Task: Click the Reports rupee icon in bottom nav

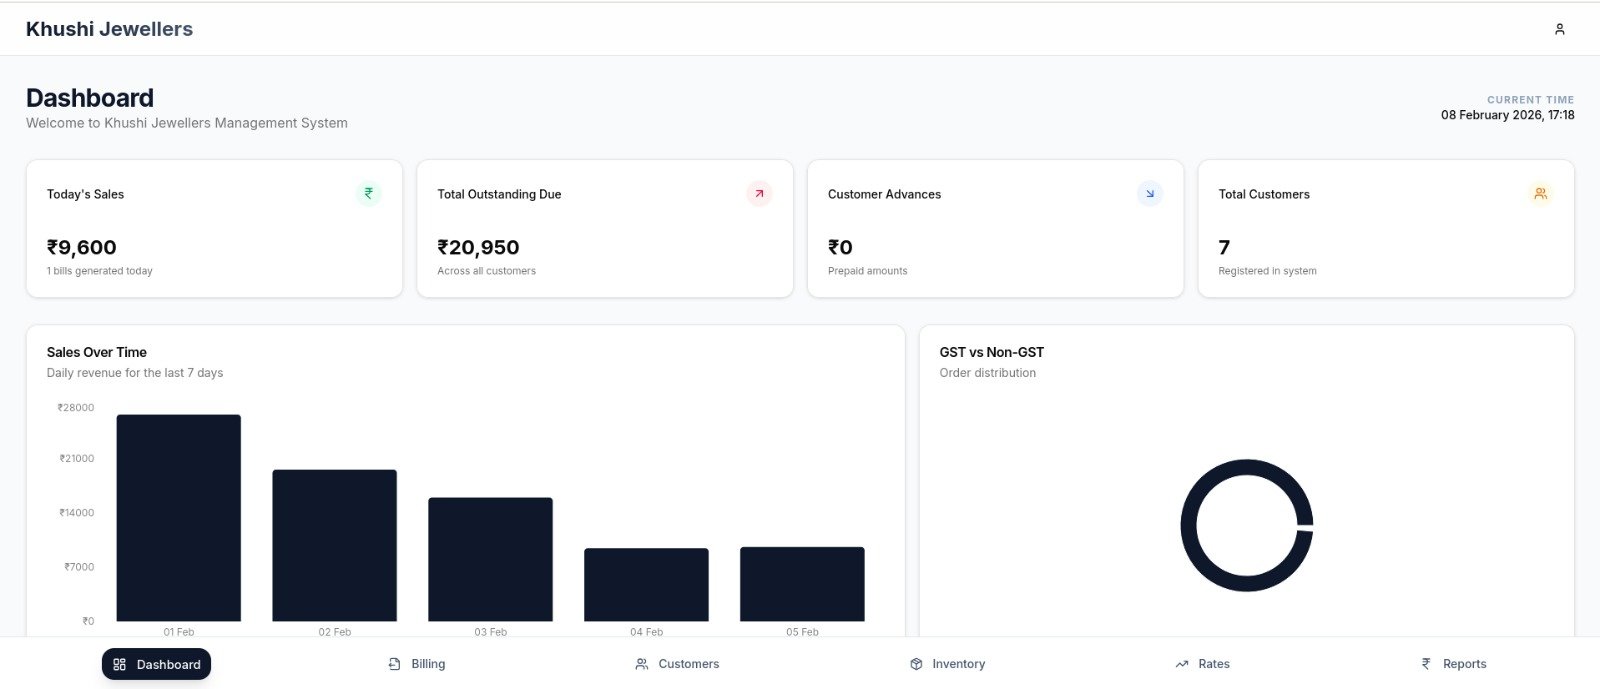Action: (1426, 664)
